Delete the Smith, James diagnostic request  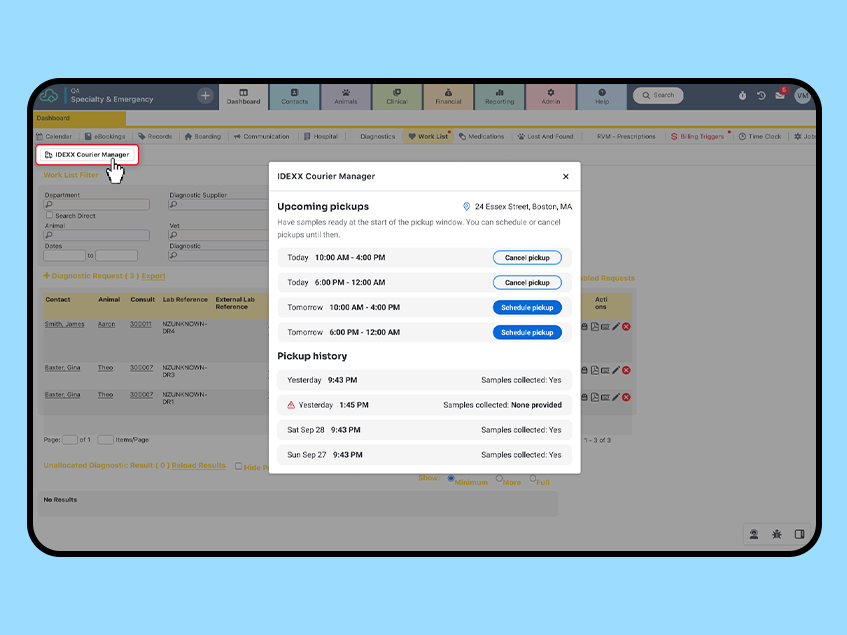[x=626, y=327]
